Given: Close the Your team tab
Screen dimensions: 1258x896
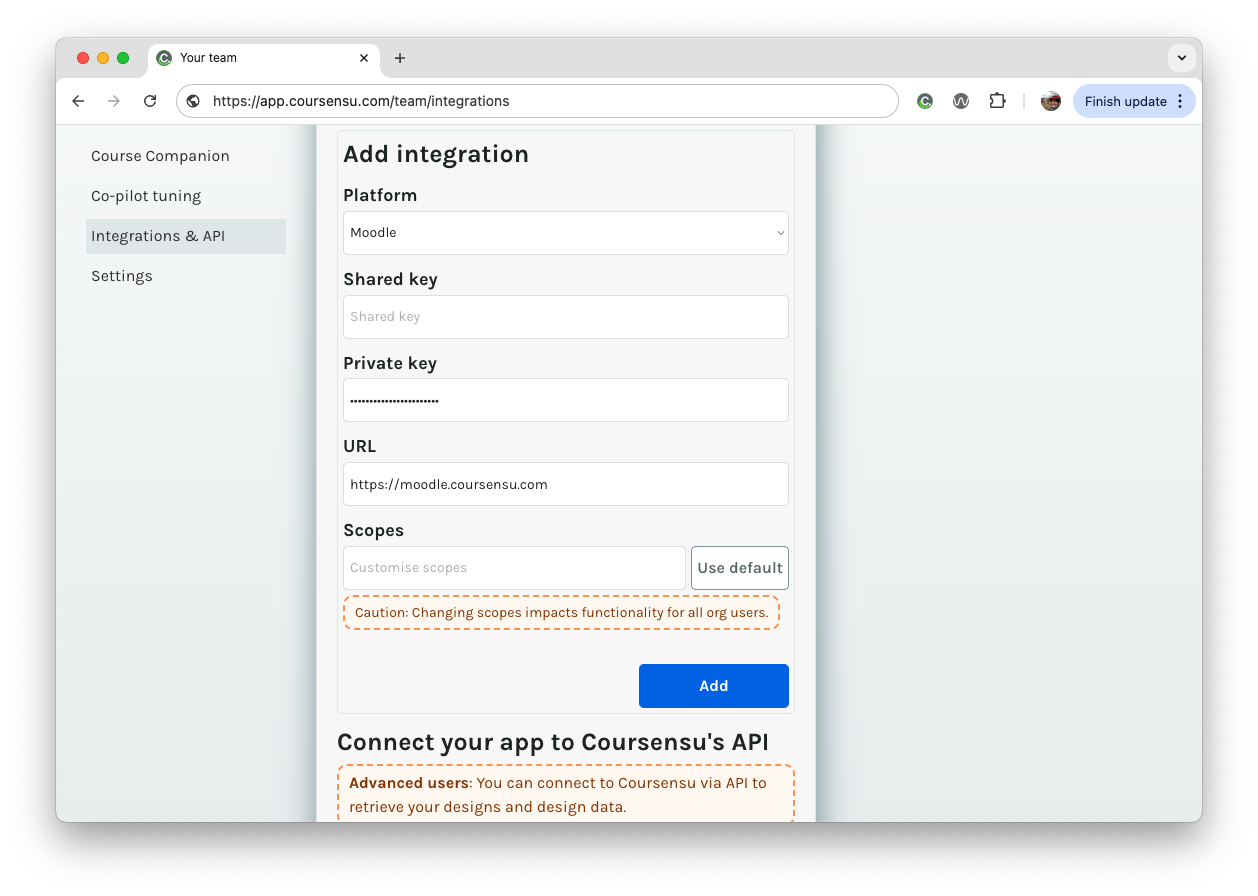Looking at the screenshot, I should 365,58.
